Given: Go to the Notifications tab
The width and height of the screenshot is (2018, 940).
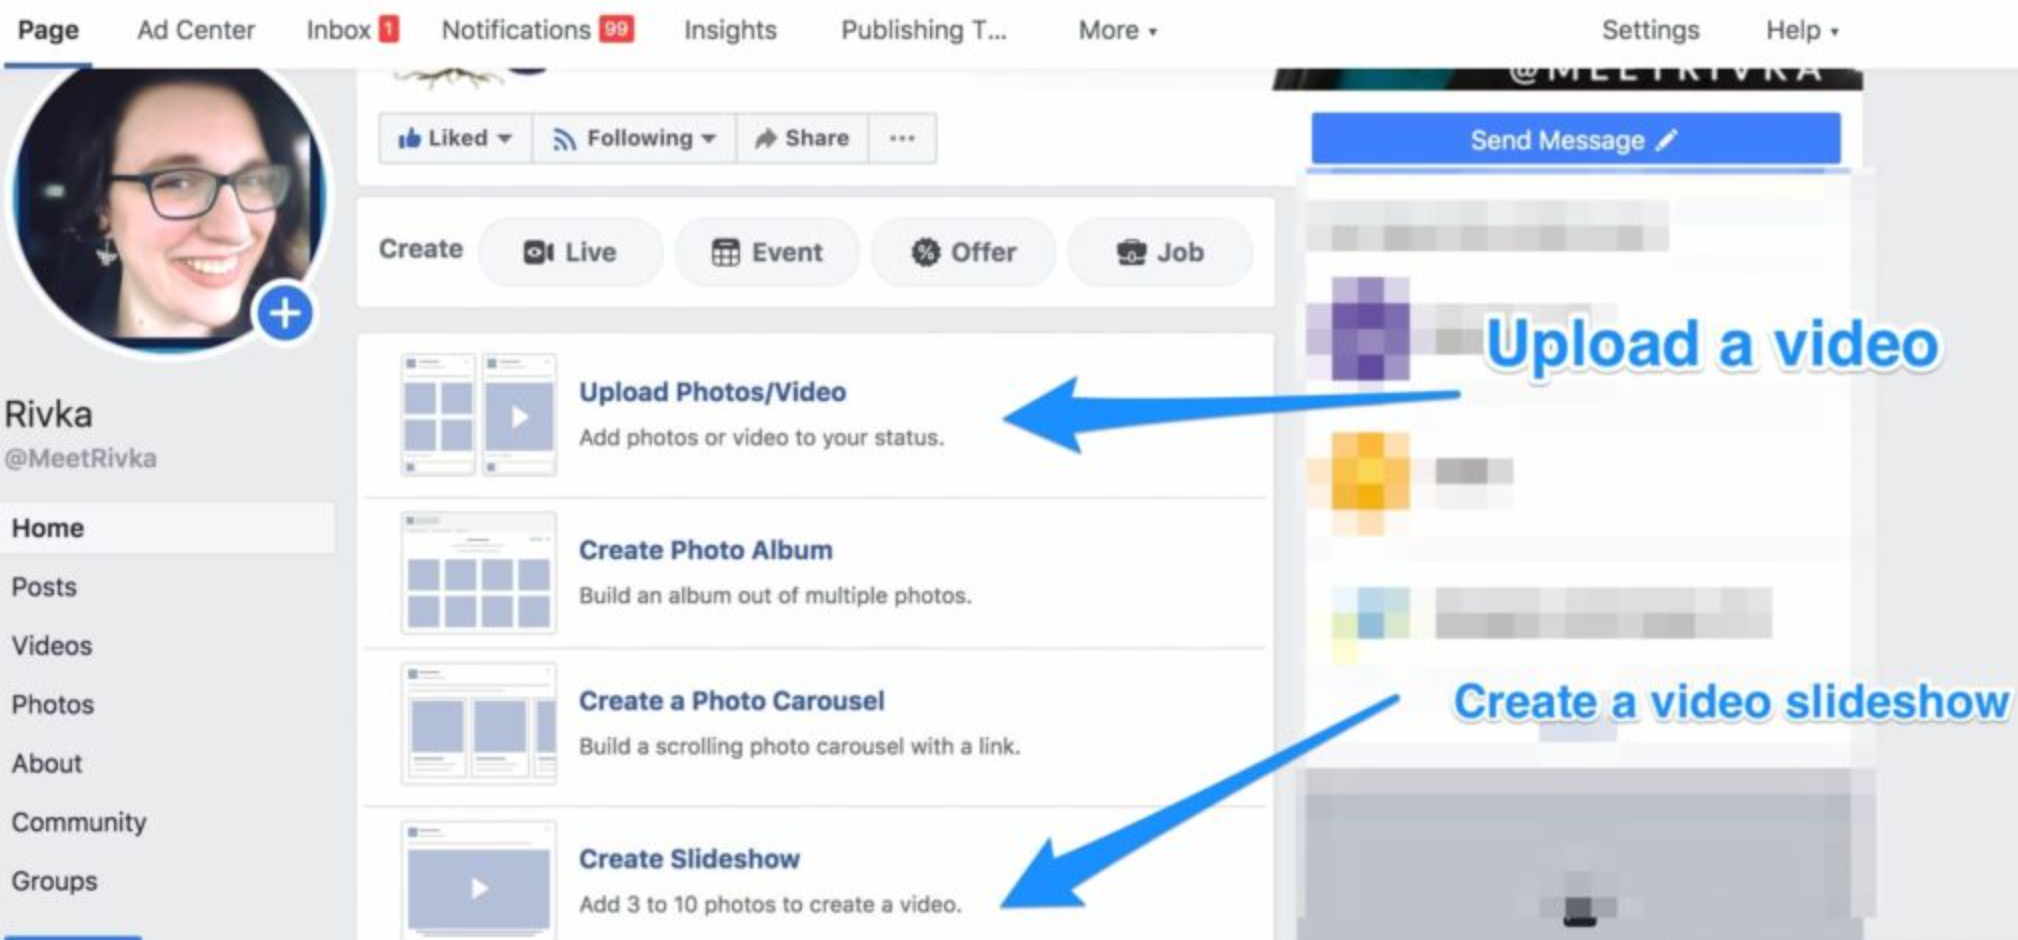Looking at the screenshot, I should pyautogui.click(x=537, y=30).
